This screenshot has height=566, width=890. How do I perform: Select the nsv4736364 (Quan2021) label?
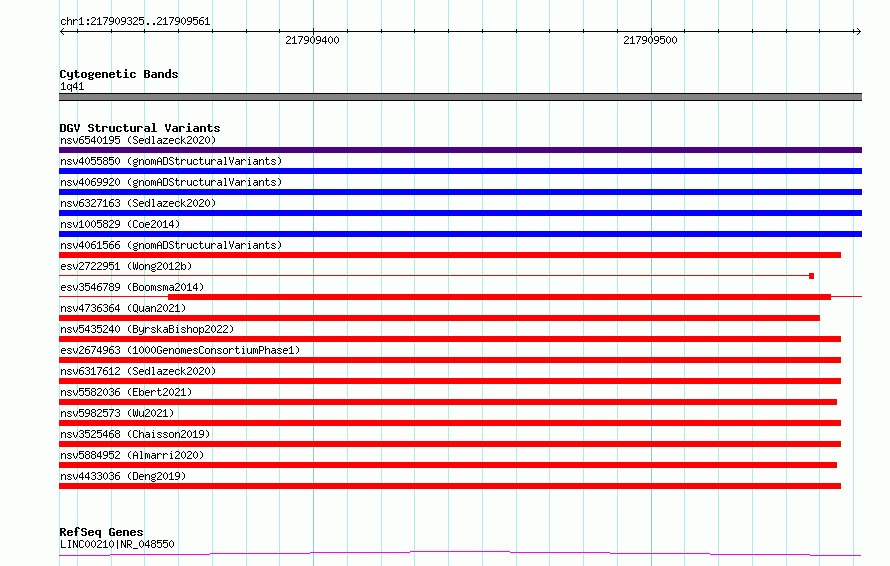click(x=123, y=308)
